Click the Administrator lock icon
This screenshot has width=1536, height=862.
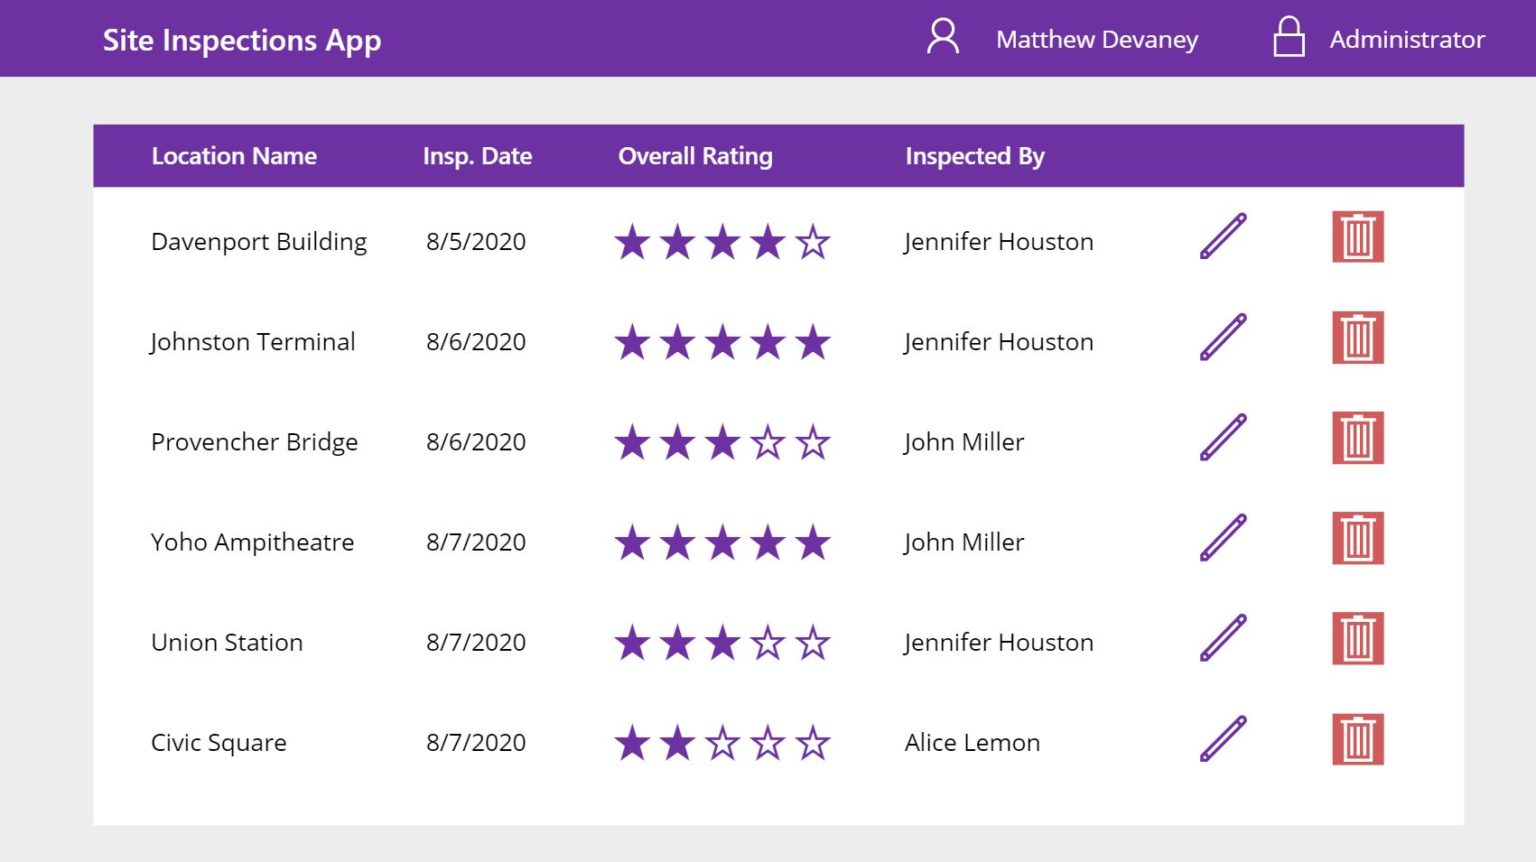pyautogui.click(x=1287, y=38)
